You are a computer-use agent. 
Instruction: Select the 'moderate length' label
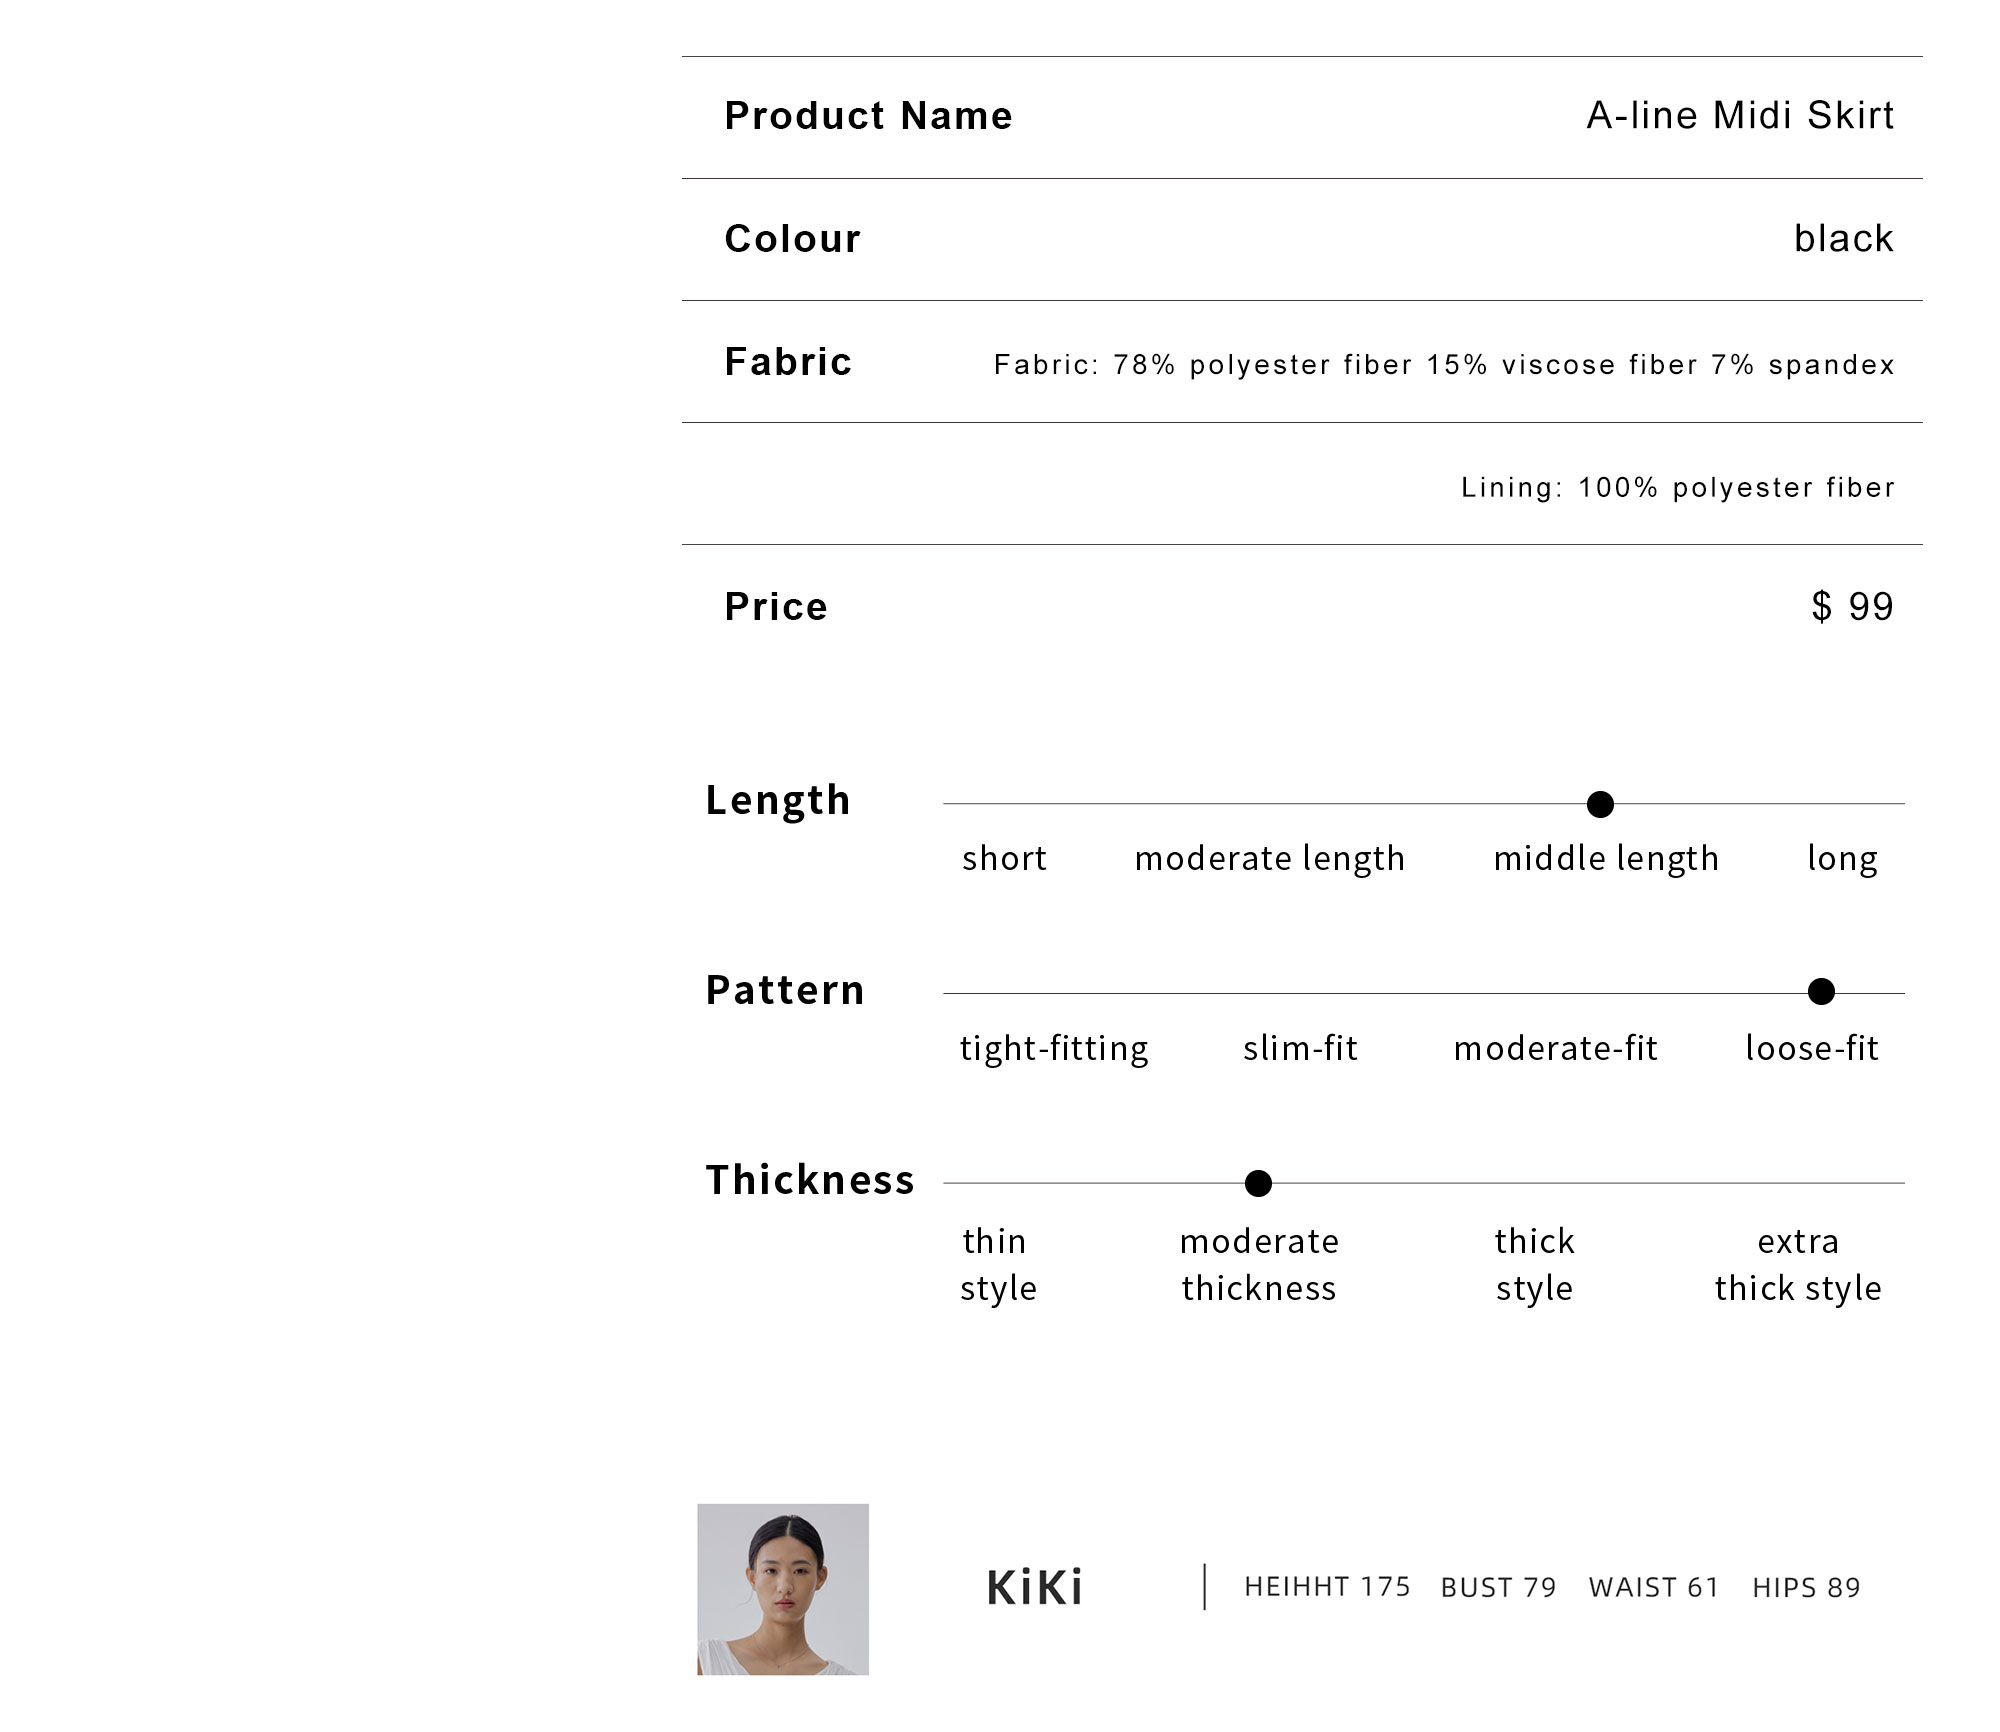click(x=1269, y=858)
